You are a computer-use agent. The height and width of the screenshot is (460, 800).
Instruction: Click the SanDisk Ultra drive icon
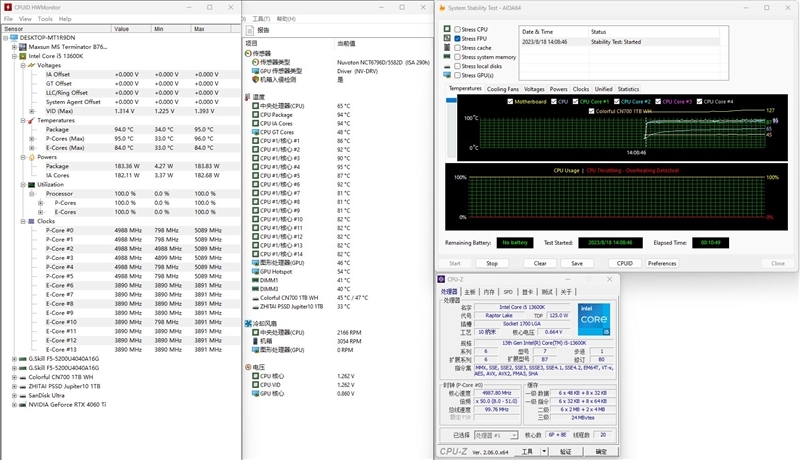(22, 396)
